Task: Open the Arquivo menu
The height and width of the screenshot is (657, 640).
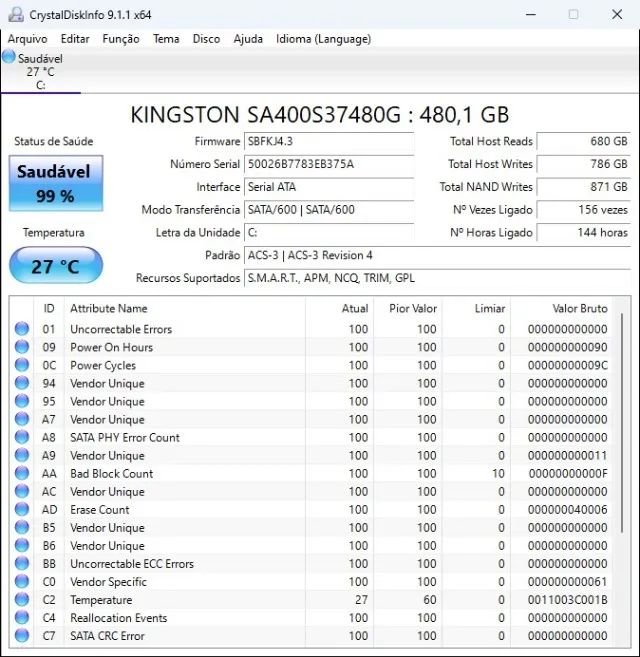Action: pyautogui.click(x=27, y=39)
